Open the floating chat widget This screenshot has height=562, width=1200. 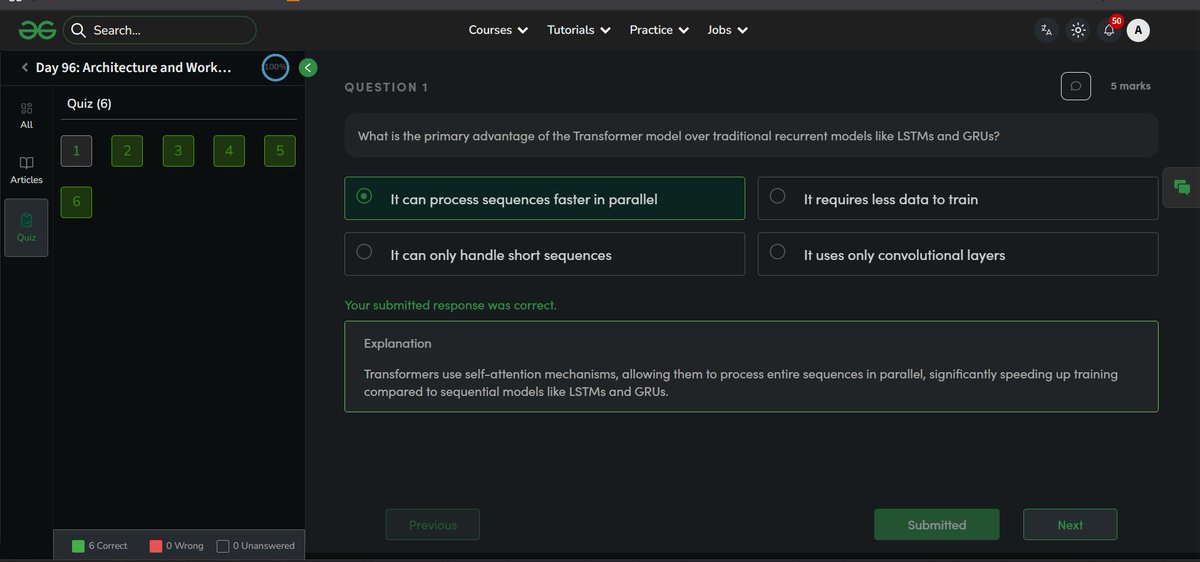1181,187
